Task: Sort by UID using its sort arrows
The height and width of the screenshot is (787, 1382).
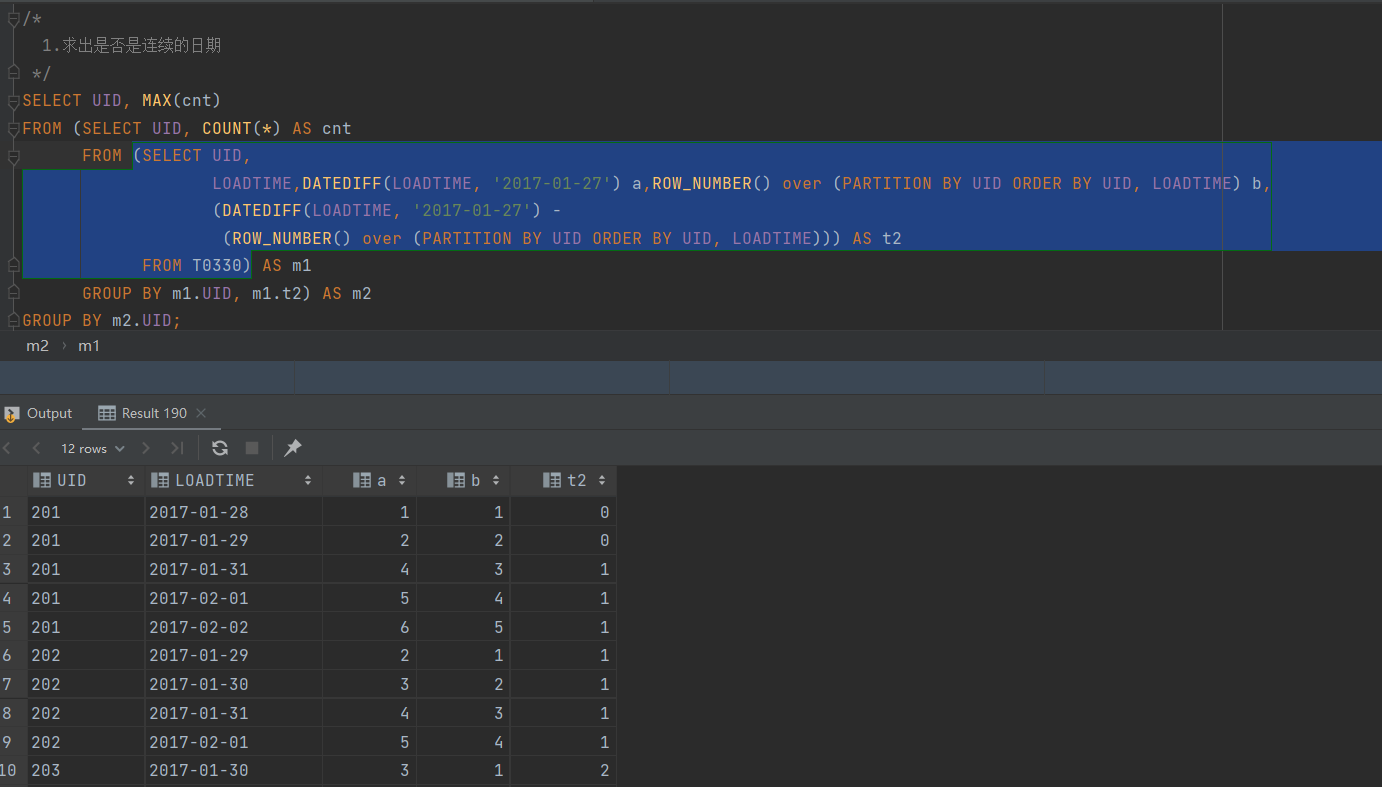Action: tap(131, 481)
